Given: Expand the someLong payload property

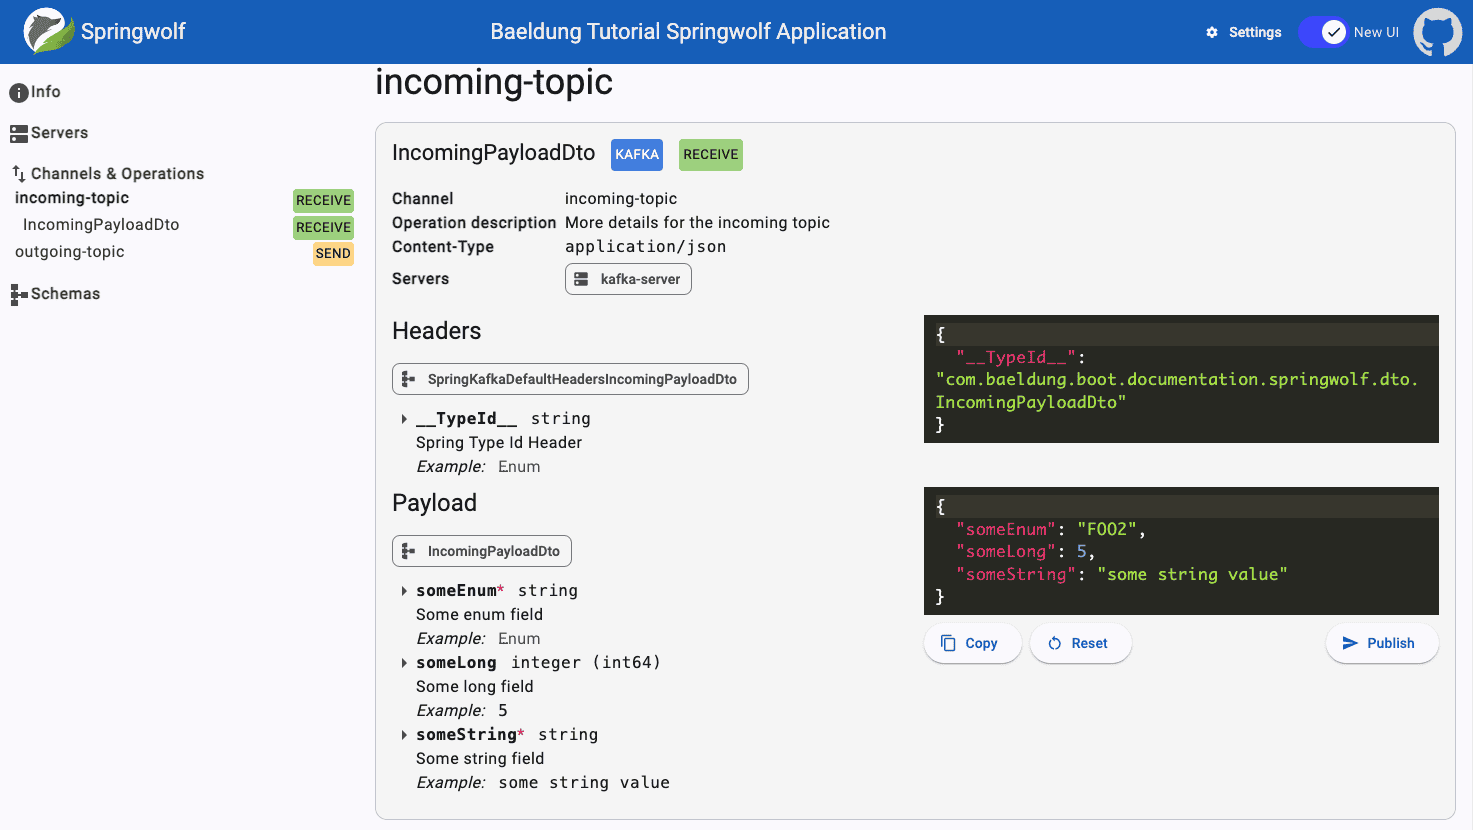Looking at the screenshot, I should [x=404, y=663].
